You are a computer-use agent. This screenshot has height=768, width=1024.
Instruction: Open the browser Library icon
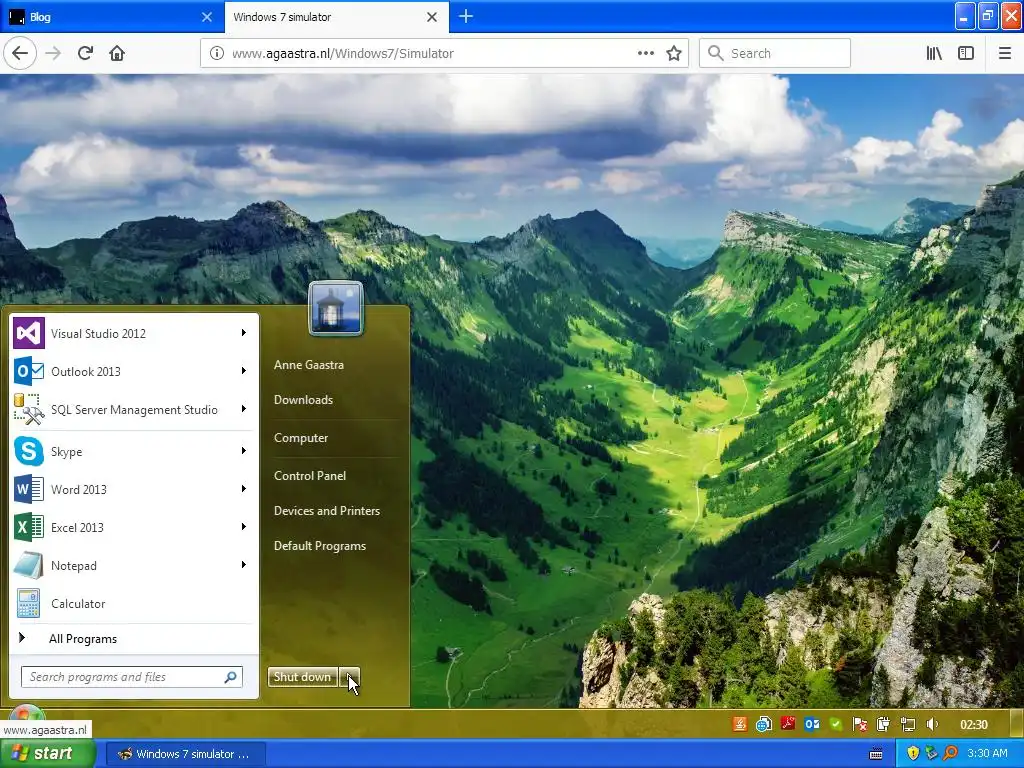click(935, 53)
